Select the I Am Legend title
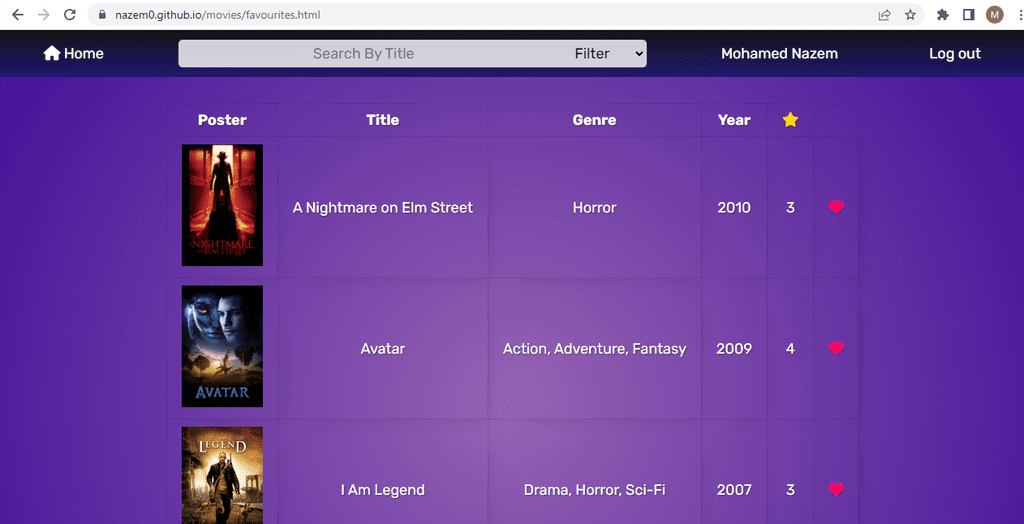 click(383, 490)
